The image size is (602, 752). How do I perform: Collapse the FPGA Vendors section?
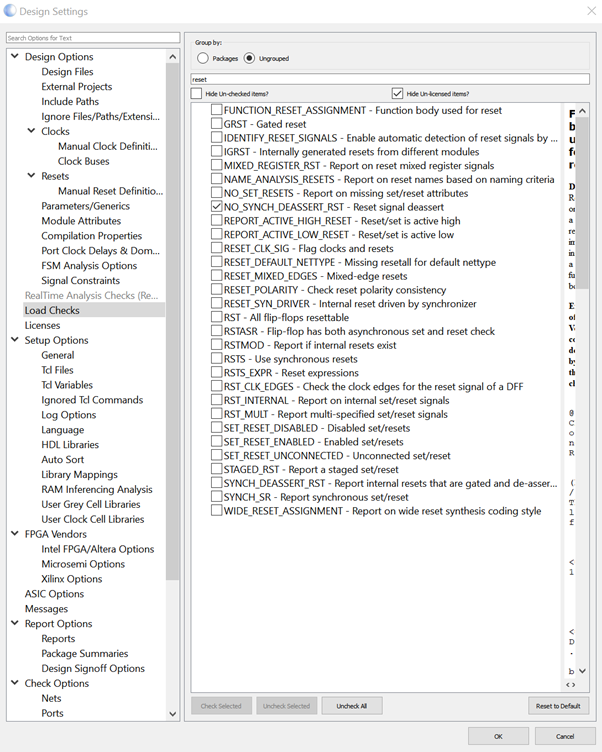pos(15,534)
